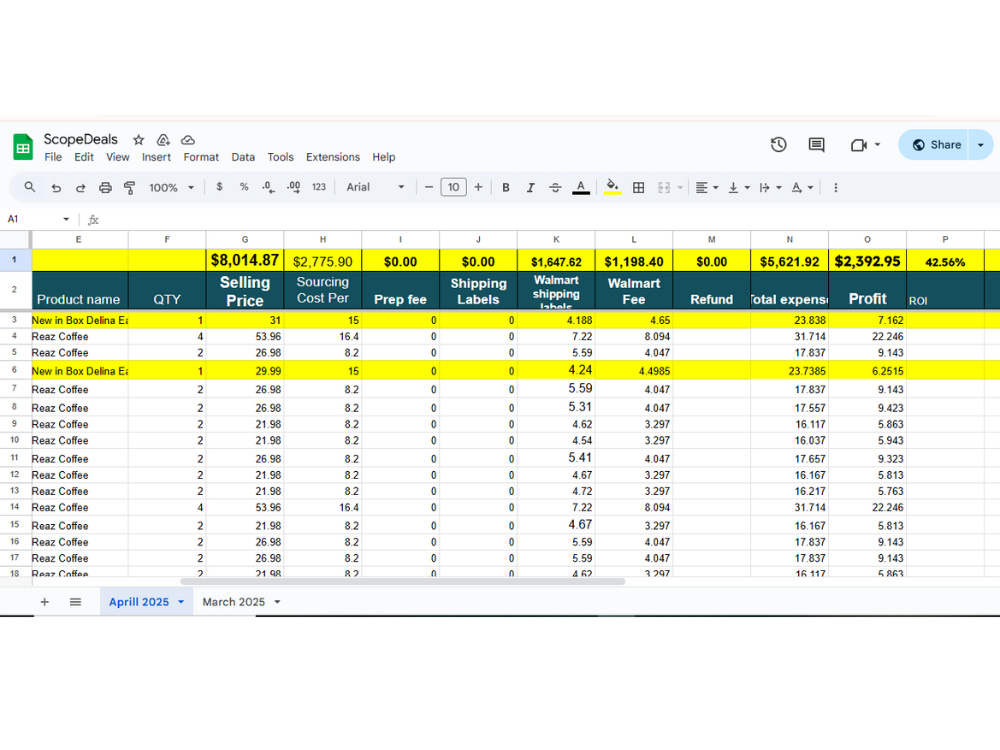Click the 42.56% ROI cell
This screenshot has width=1000, height=750.
(x=945, y=261)
